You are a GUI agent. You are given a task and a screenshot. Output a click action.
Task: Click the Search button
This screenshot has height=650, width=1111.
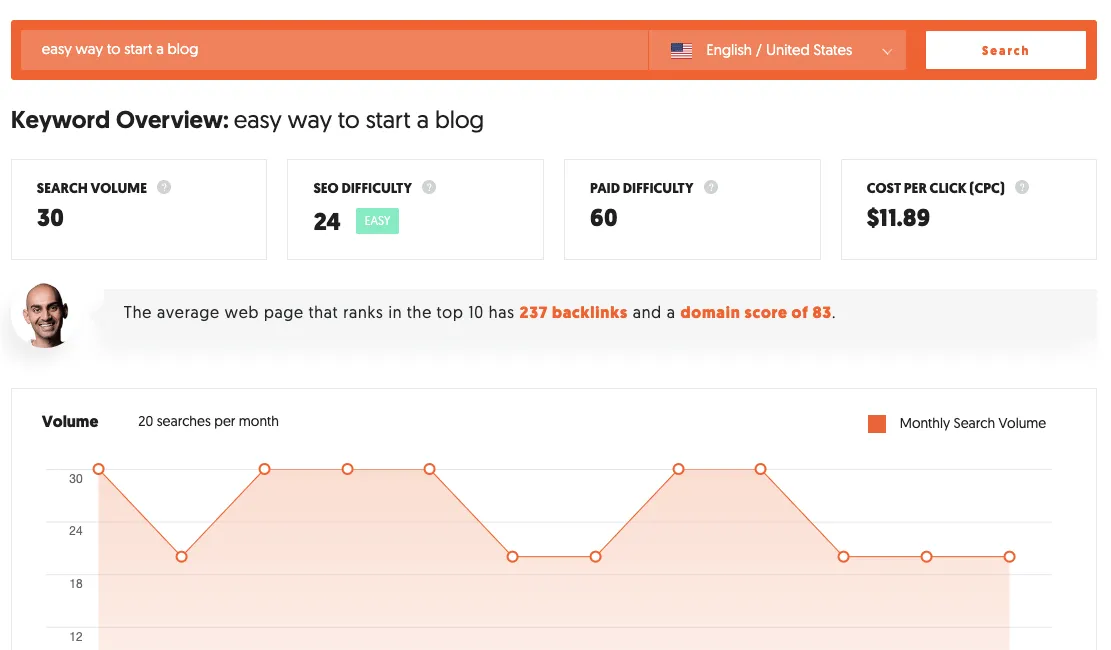point(1005,50)
